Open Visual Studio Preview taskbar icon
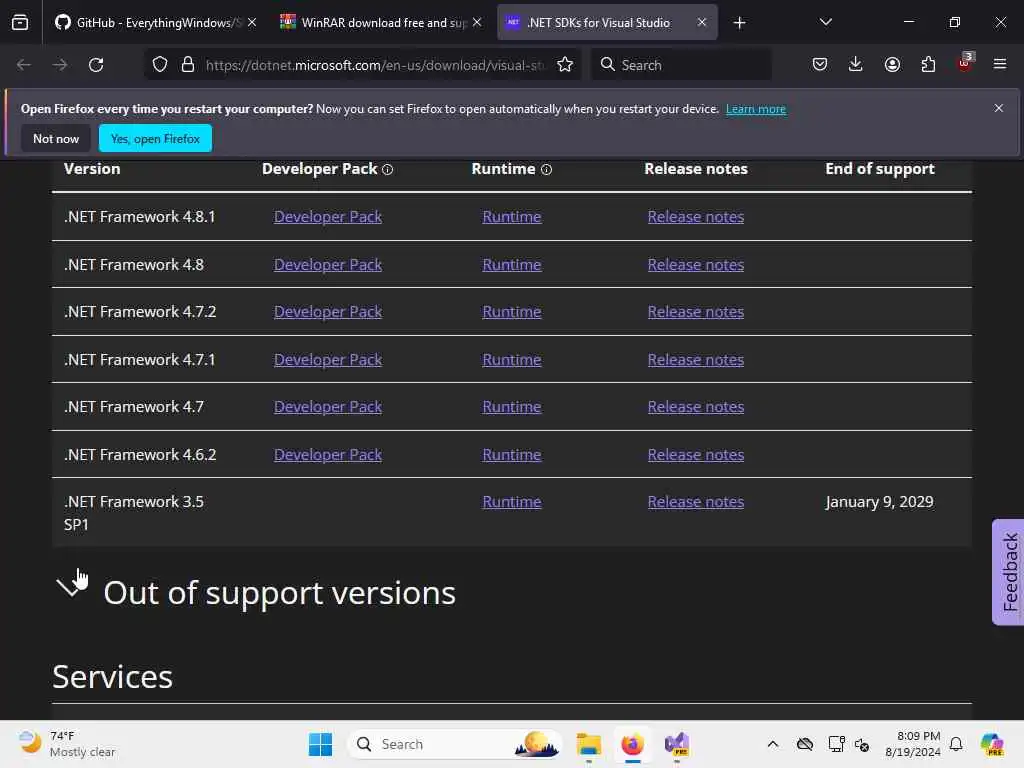 677,744
